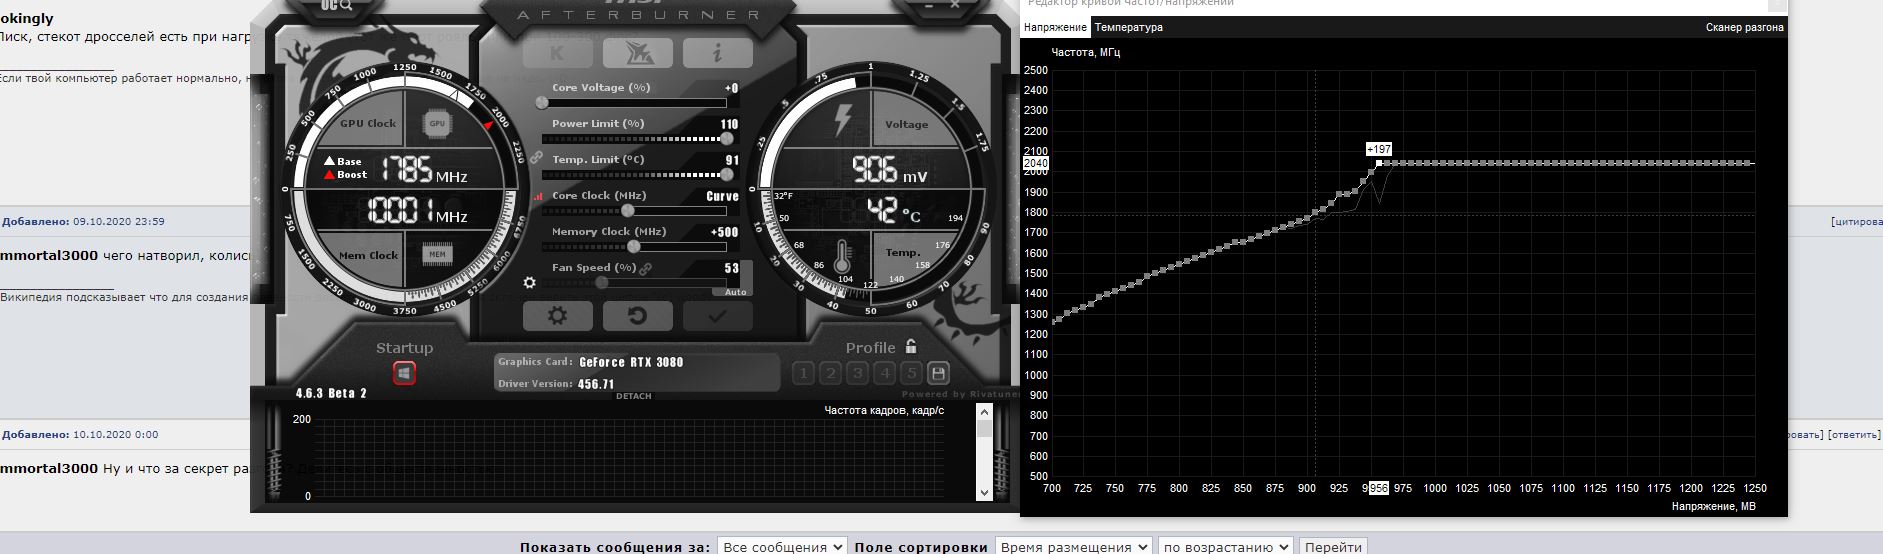Click the 09.10.2020 23:59 post date

click(x=119, y=222)
